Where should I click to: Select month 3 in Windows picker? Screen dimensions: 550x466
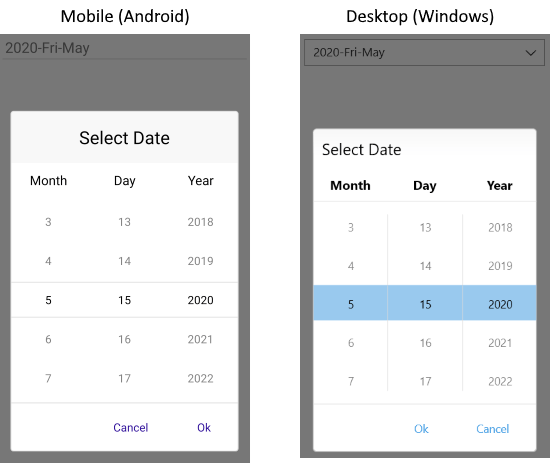(x=351, y=228)
